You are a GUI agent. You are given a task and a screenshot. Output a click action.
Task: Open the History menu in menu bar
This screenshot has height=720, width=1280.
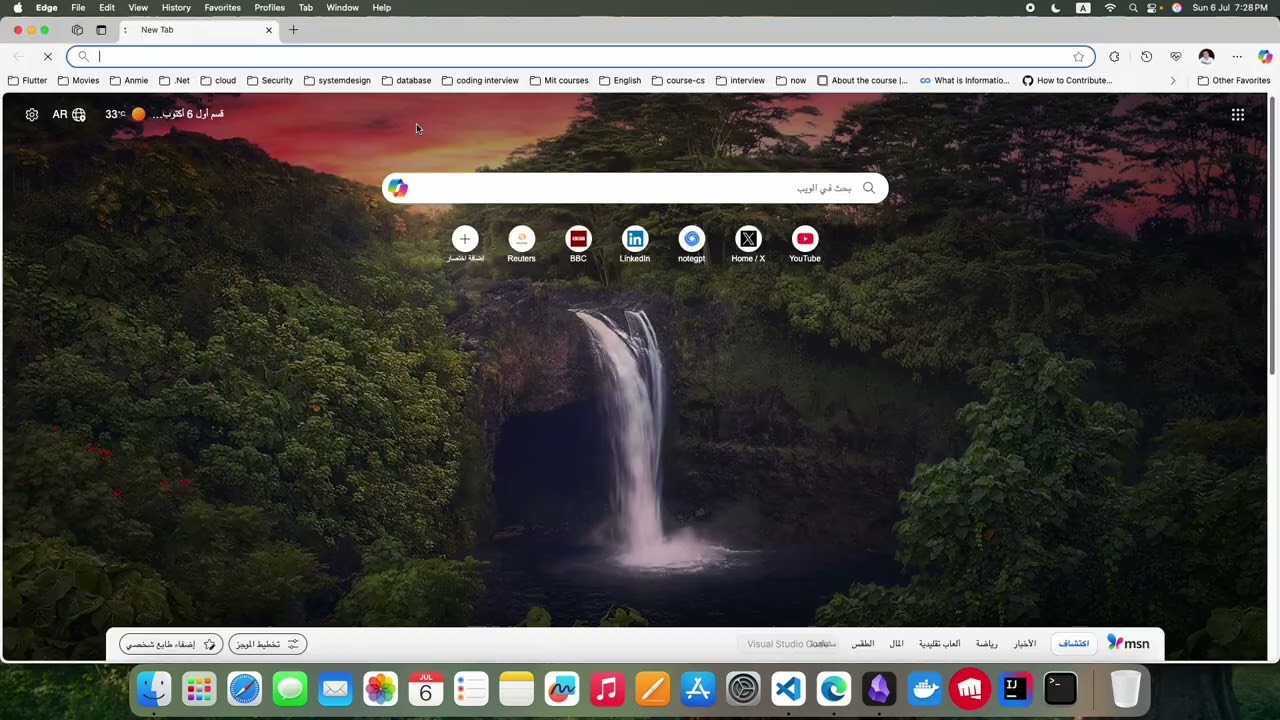coord(176,7)
